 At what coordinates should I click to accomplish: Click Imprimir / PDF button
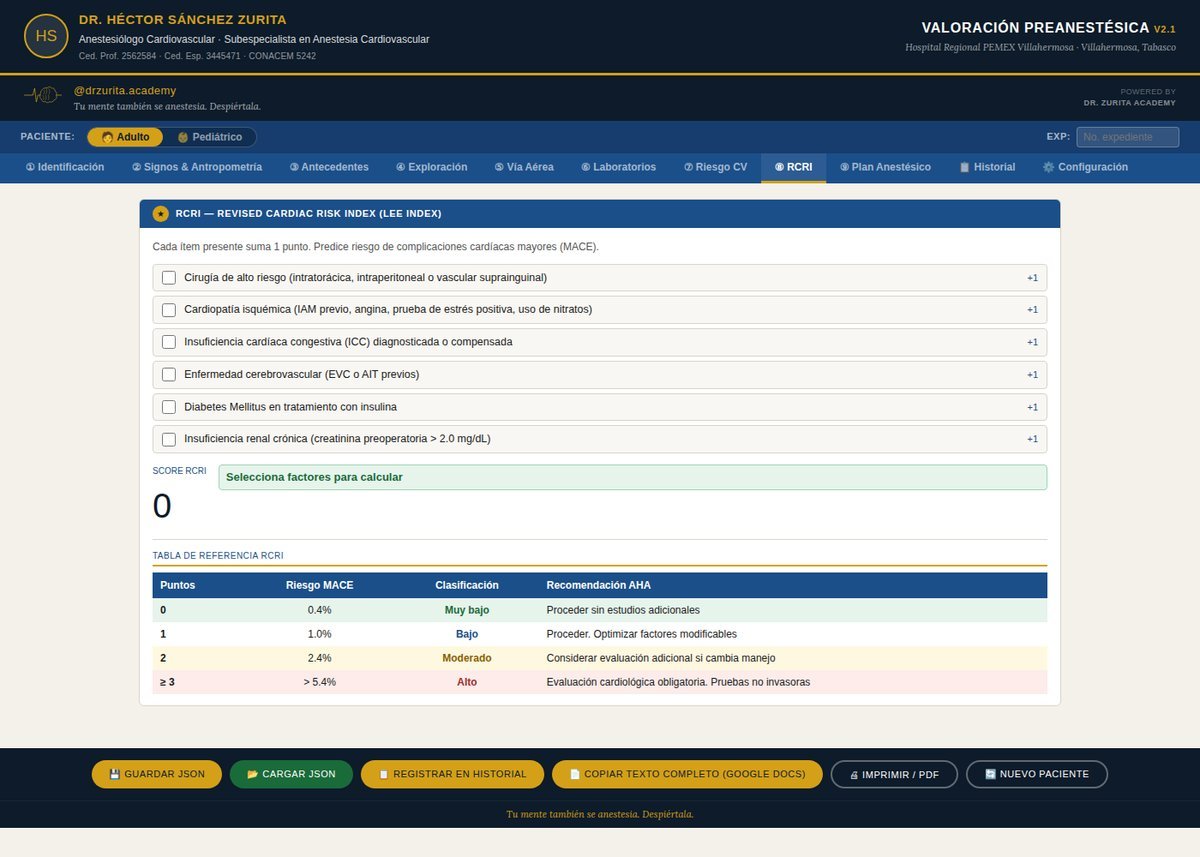coord(894,774)
